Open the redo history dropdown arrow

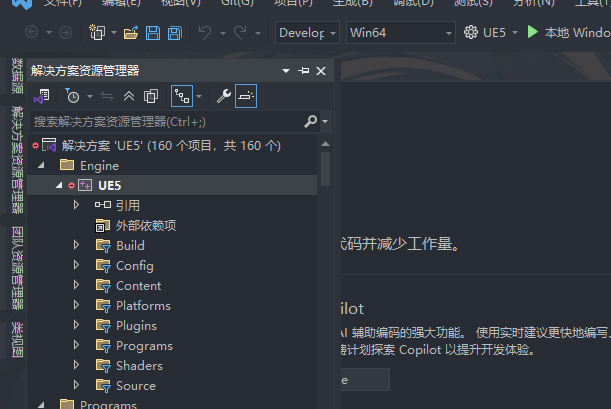(258, 33)
